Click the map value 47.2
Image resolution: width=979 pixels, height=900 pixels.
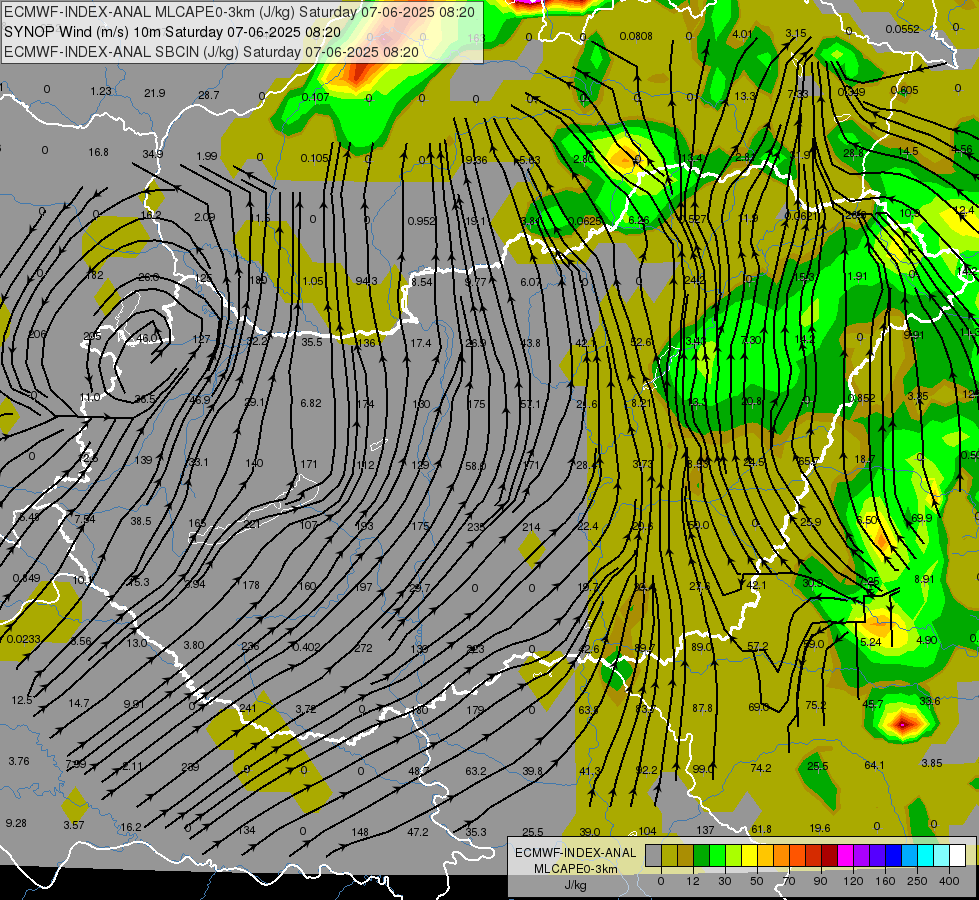tap(418, 832)
